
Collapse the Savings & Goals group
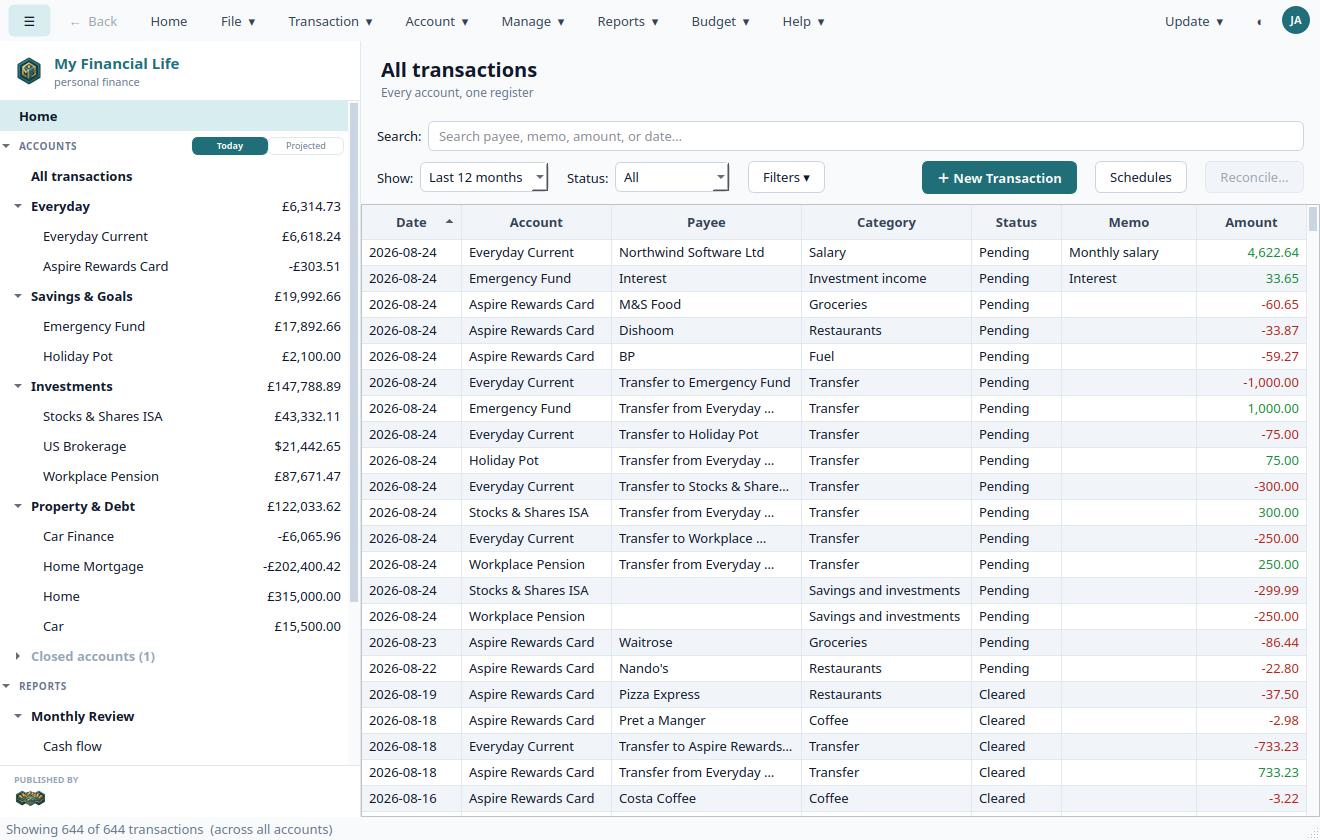[x=18, y=296]
